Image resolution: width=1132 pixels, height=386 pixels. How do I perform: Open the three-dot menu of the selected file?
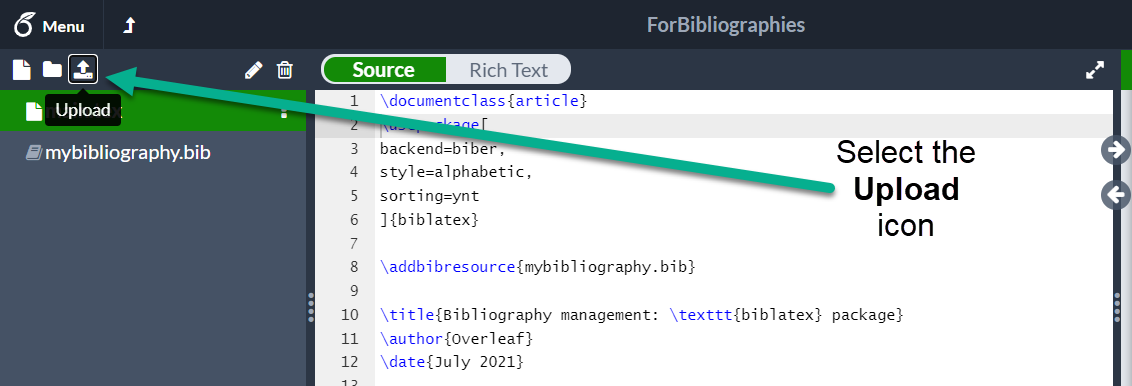pyautogui.click(x=284, y=111)
